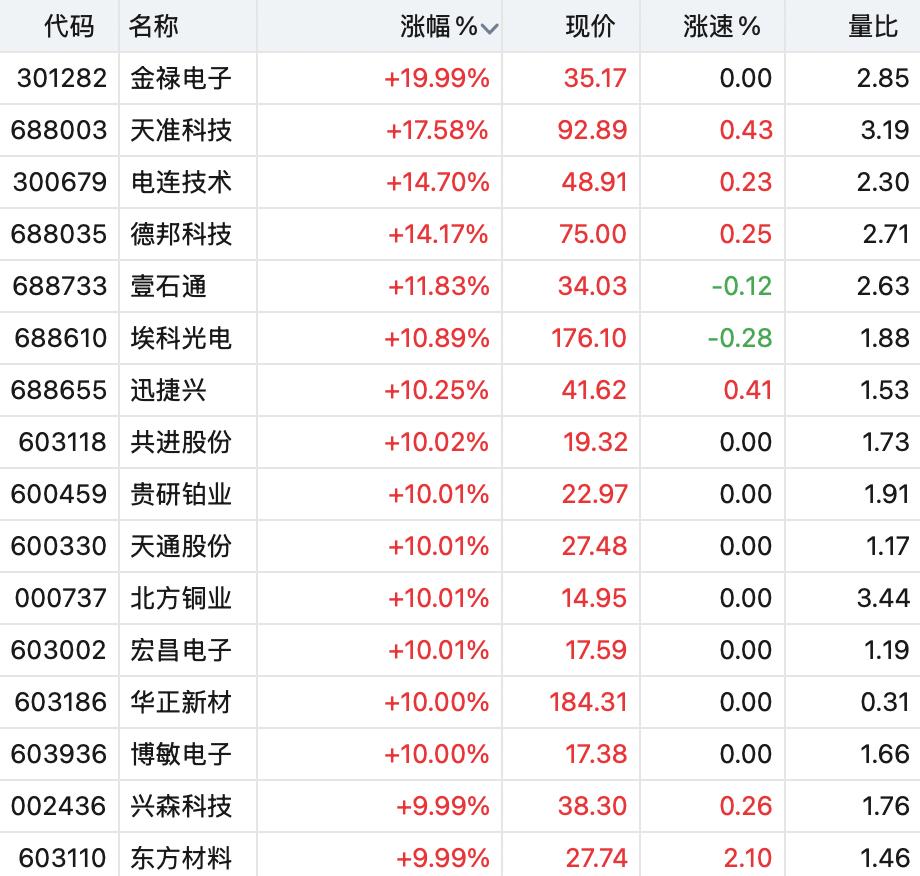This screenshot has height=876, width=920.
Task: Select stock code 688003
Action: point(59,130)
